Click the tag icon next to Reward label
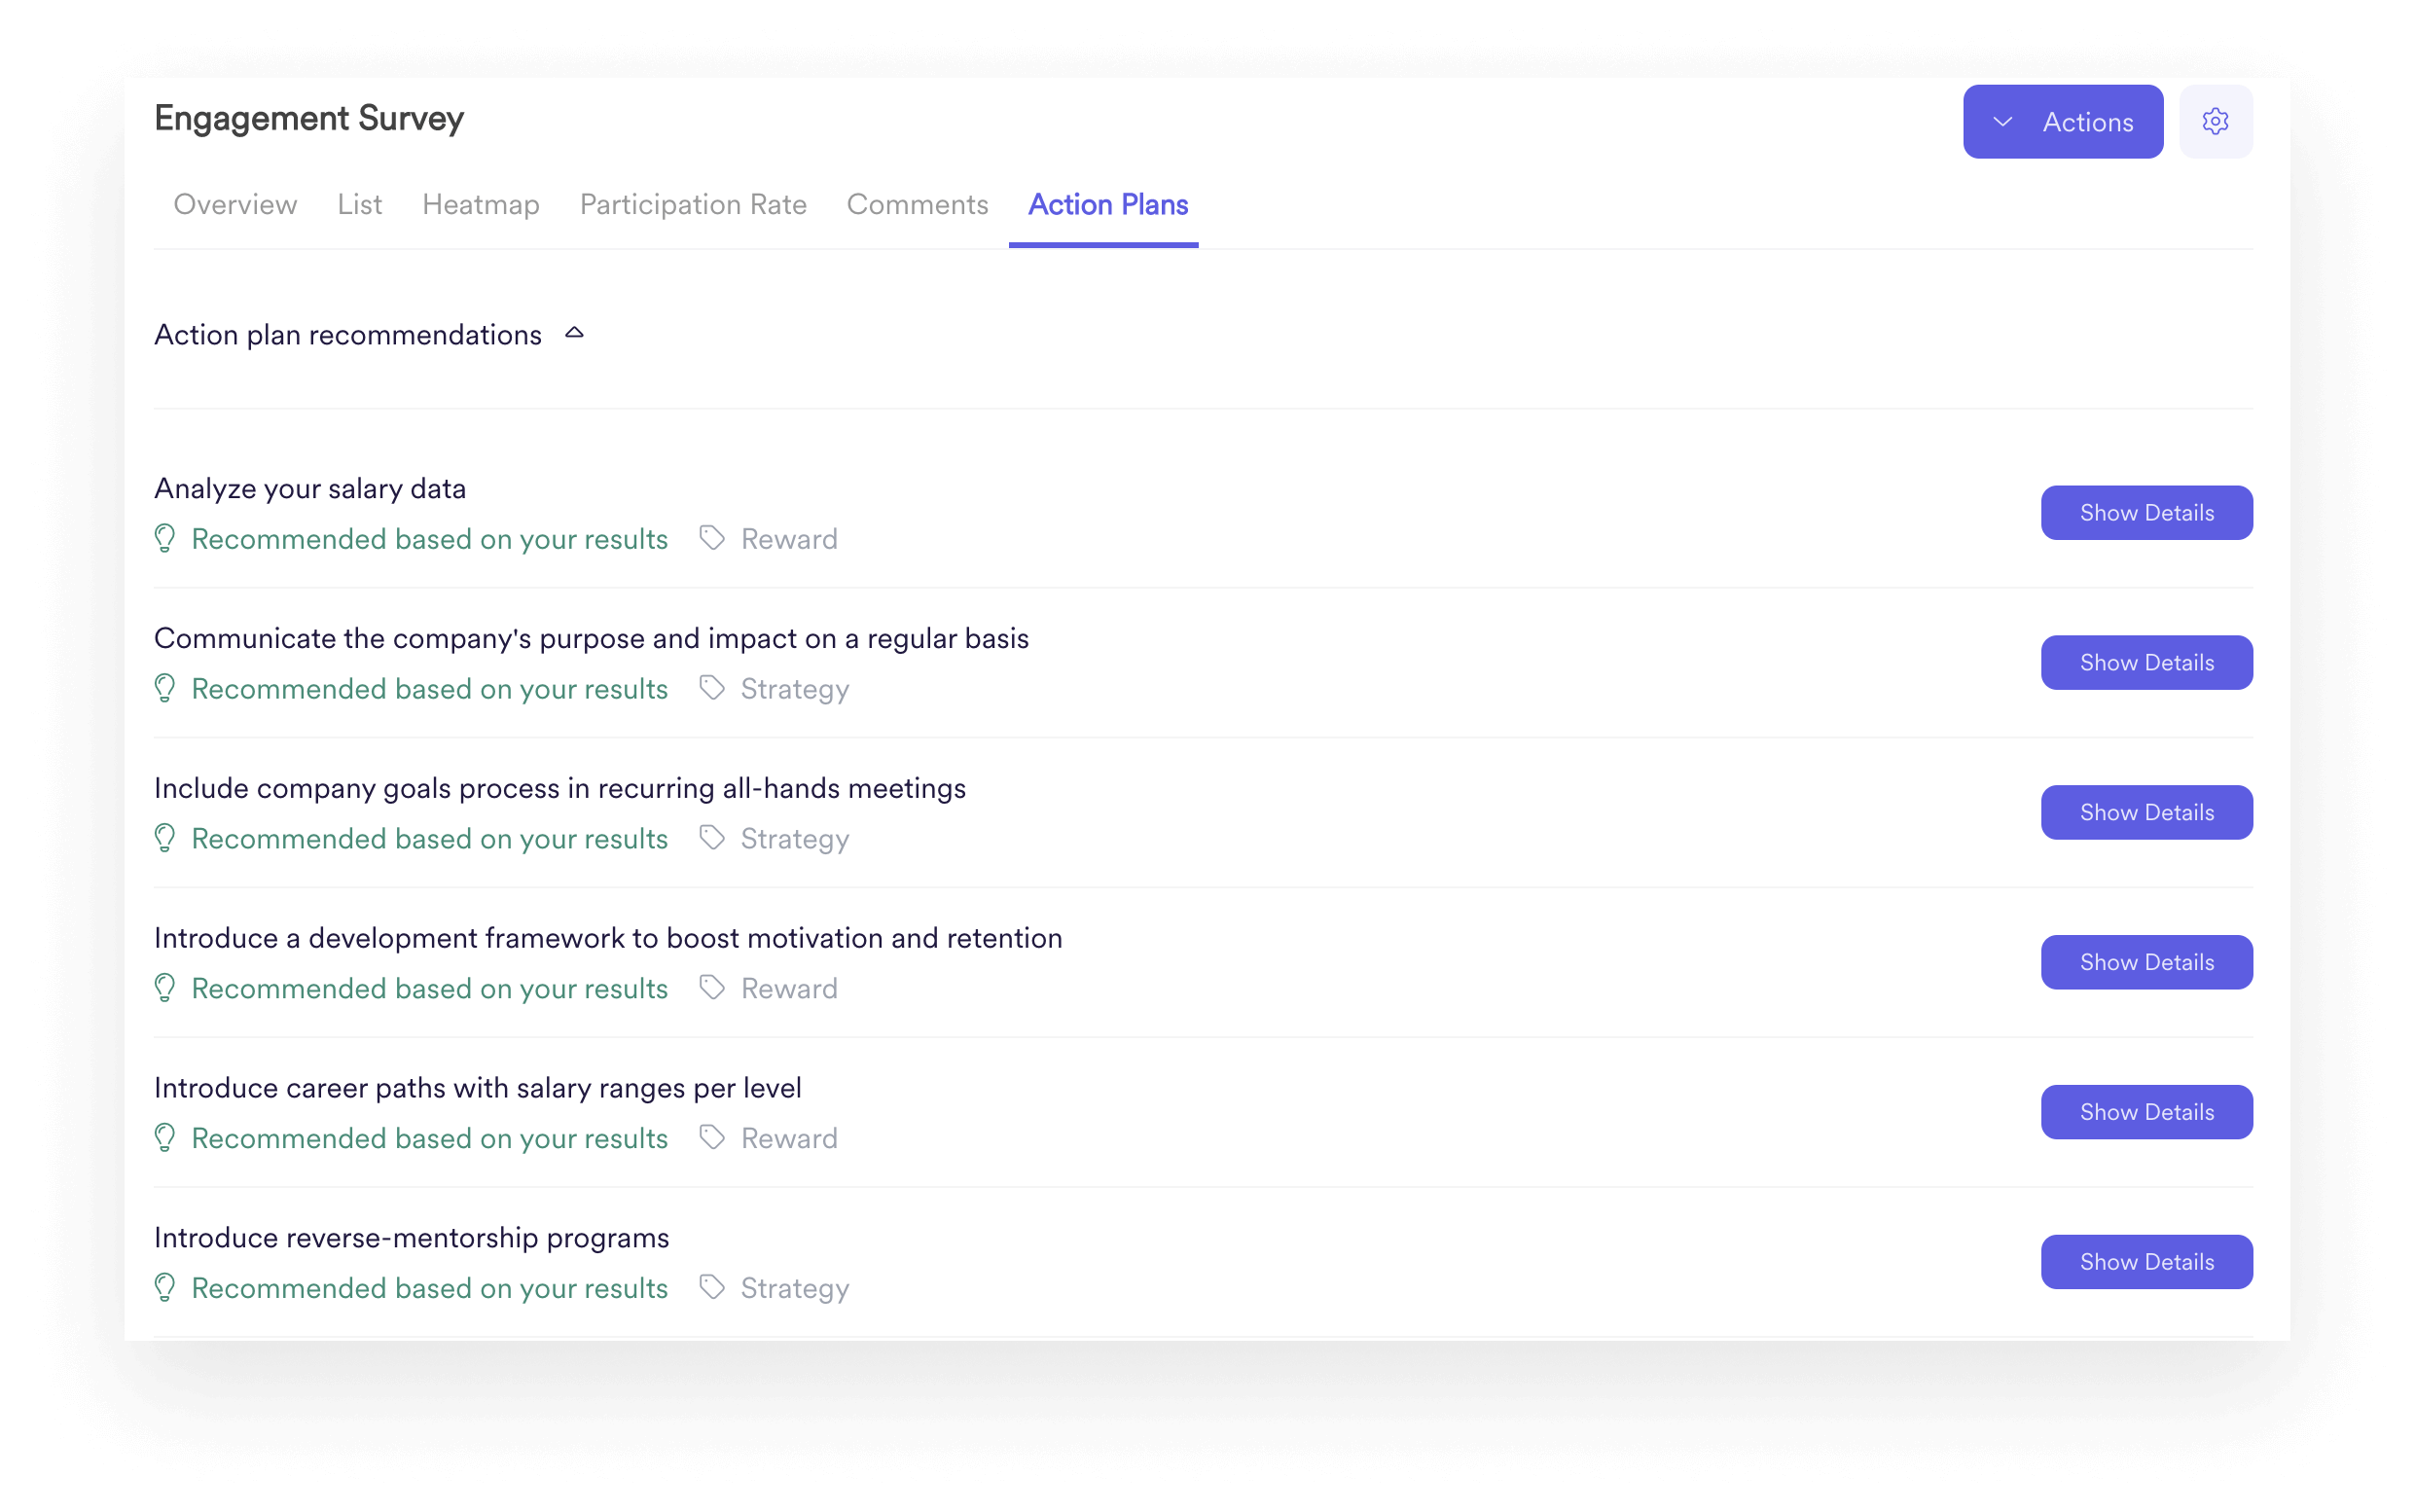 click(712, 538)
